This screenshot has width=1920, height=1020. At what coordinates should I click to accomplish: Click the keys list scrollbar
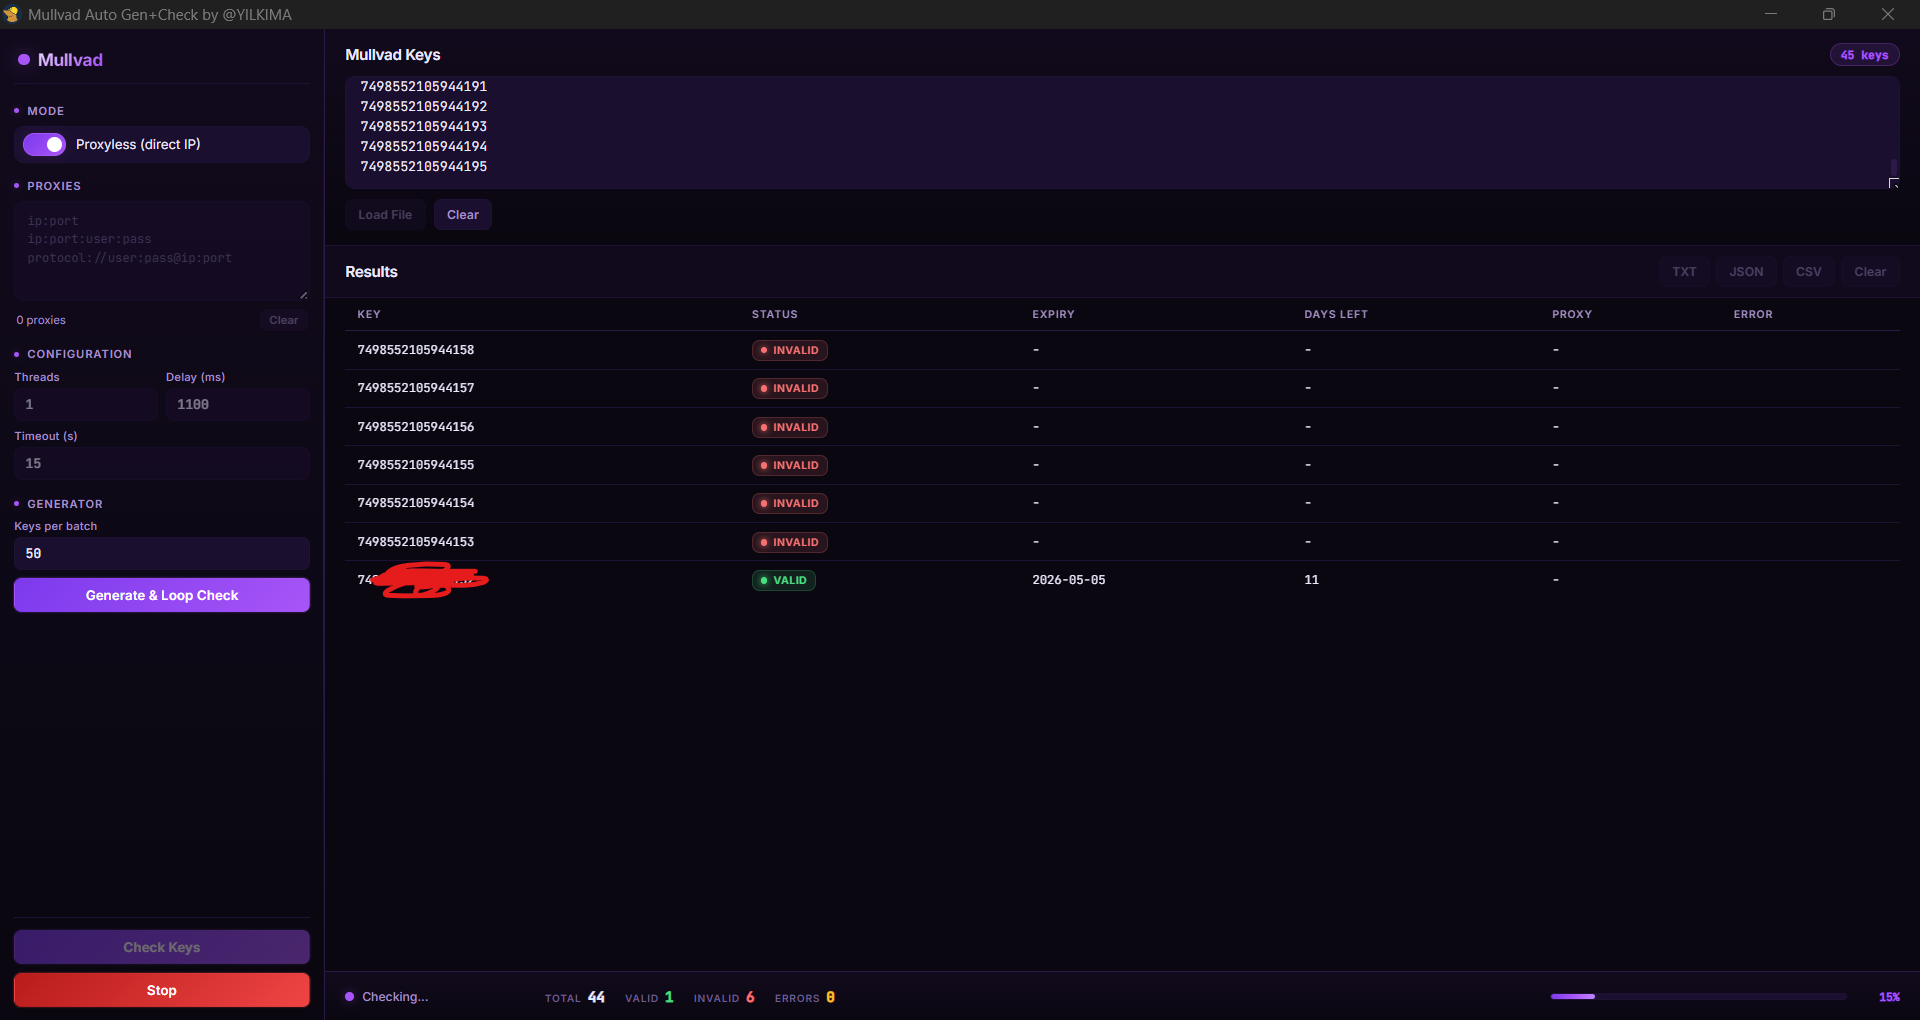(x=1893, y=166)
